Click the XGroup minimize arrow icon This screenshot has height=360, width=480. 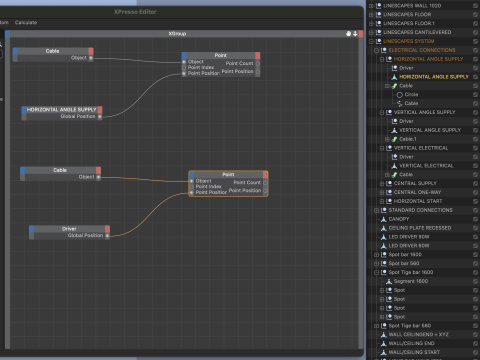(x=355, y=34)
